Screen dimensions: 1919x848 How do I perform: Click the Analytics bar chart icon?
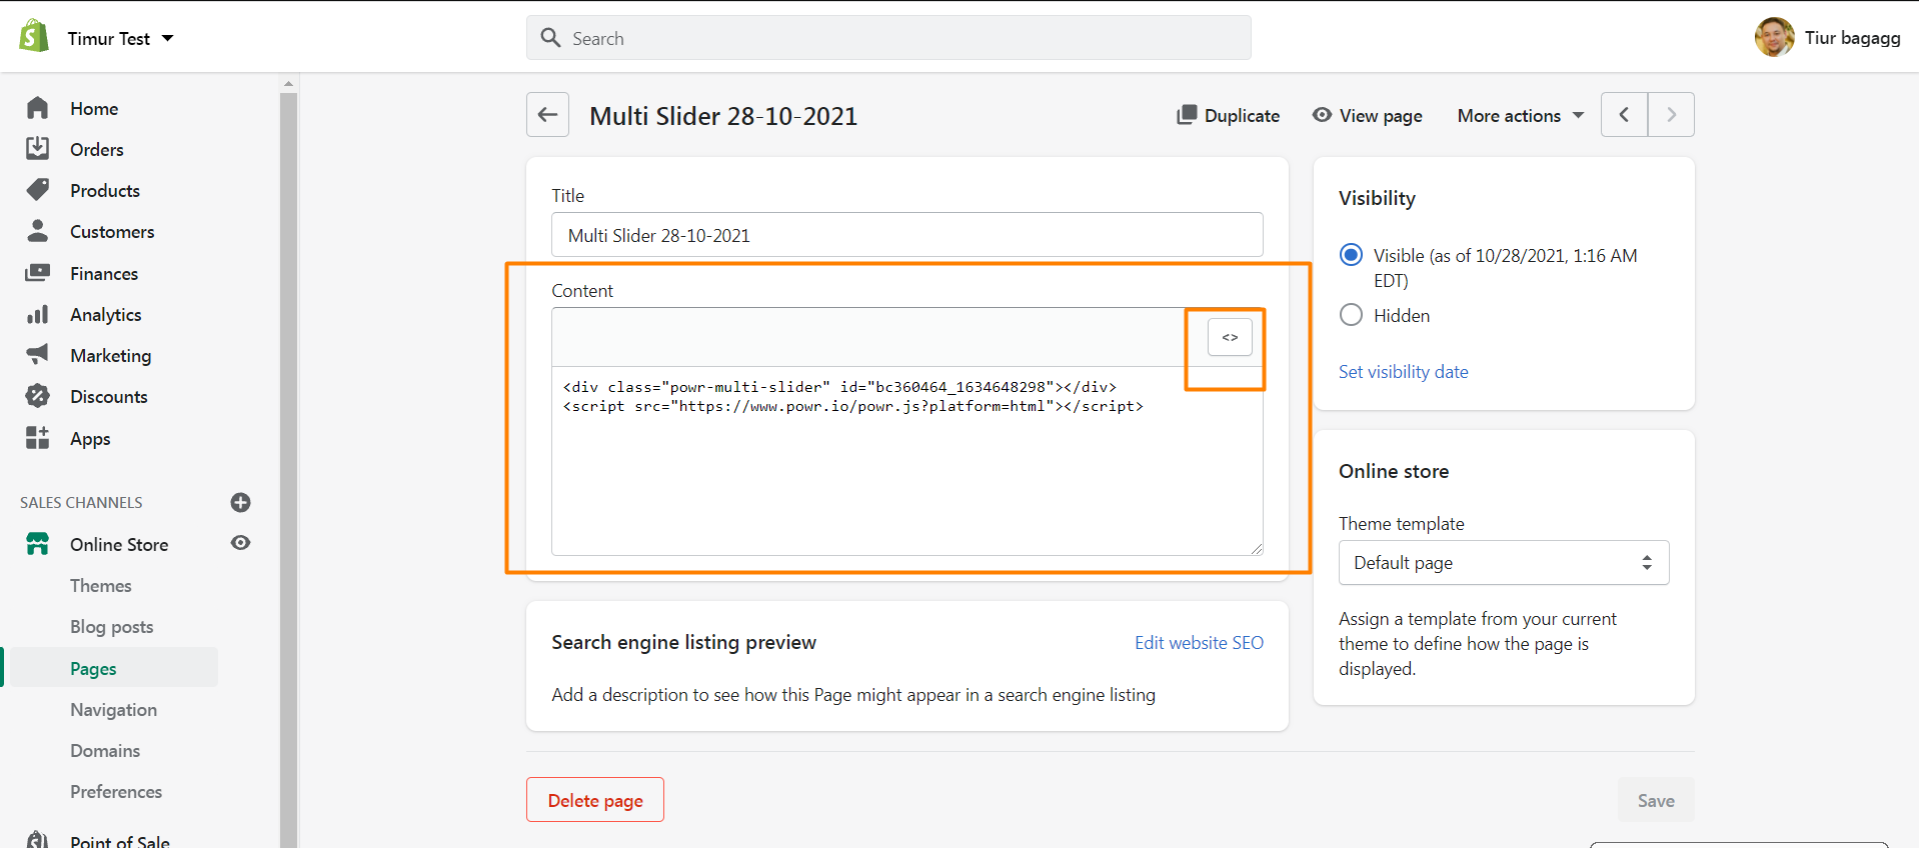pos(38,314)
